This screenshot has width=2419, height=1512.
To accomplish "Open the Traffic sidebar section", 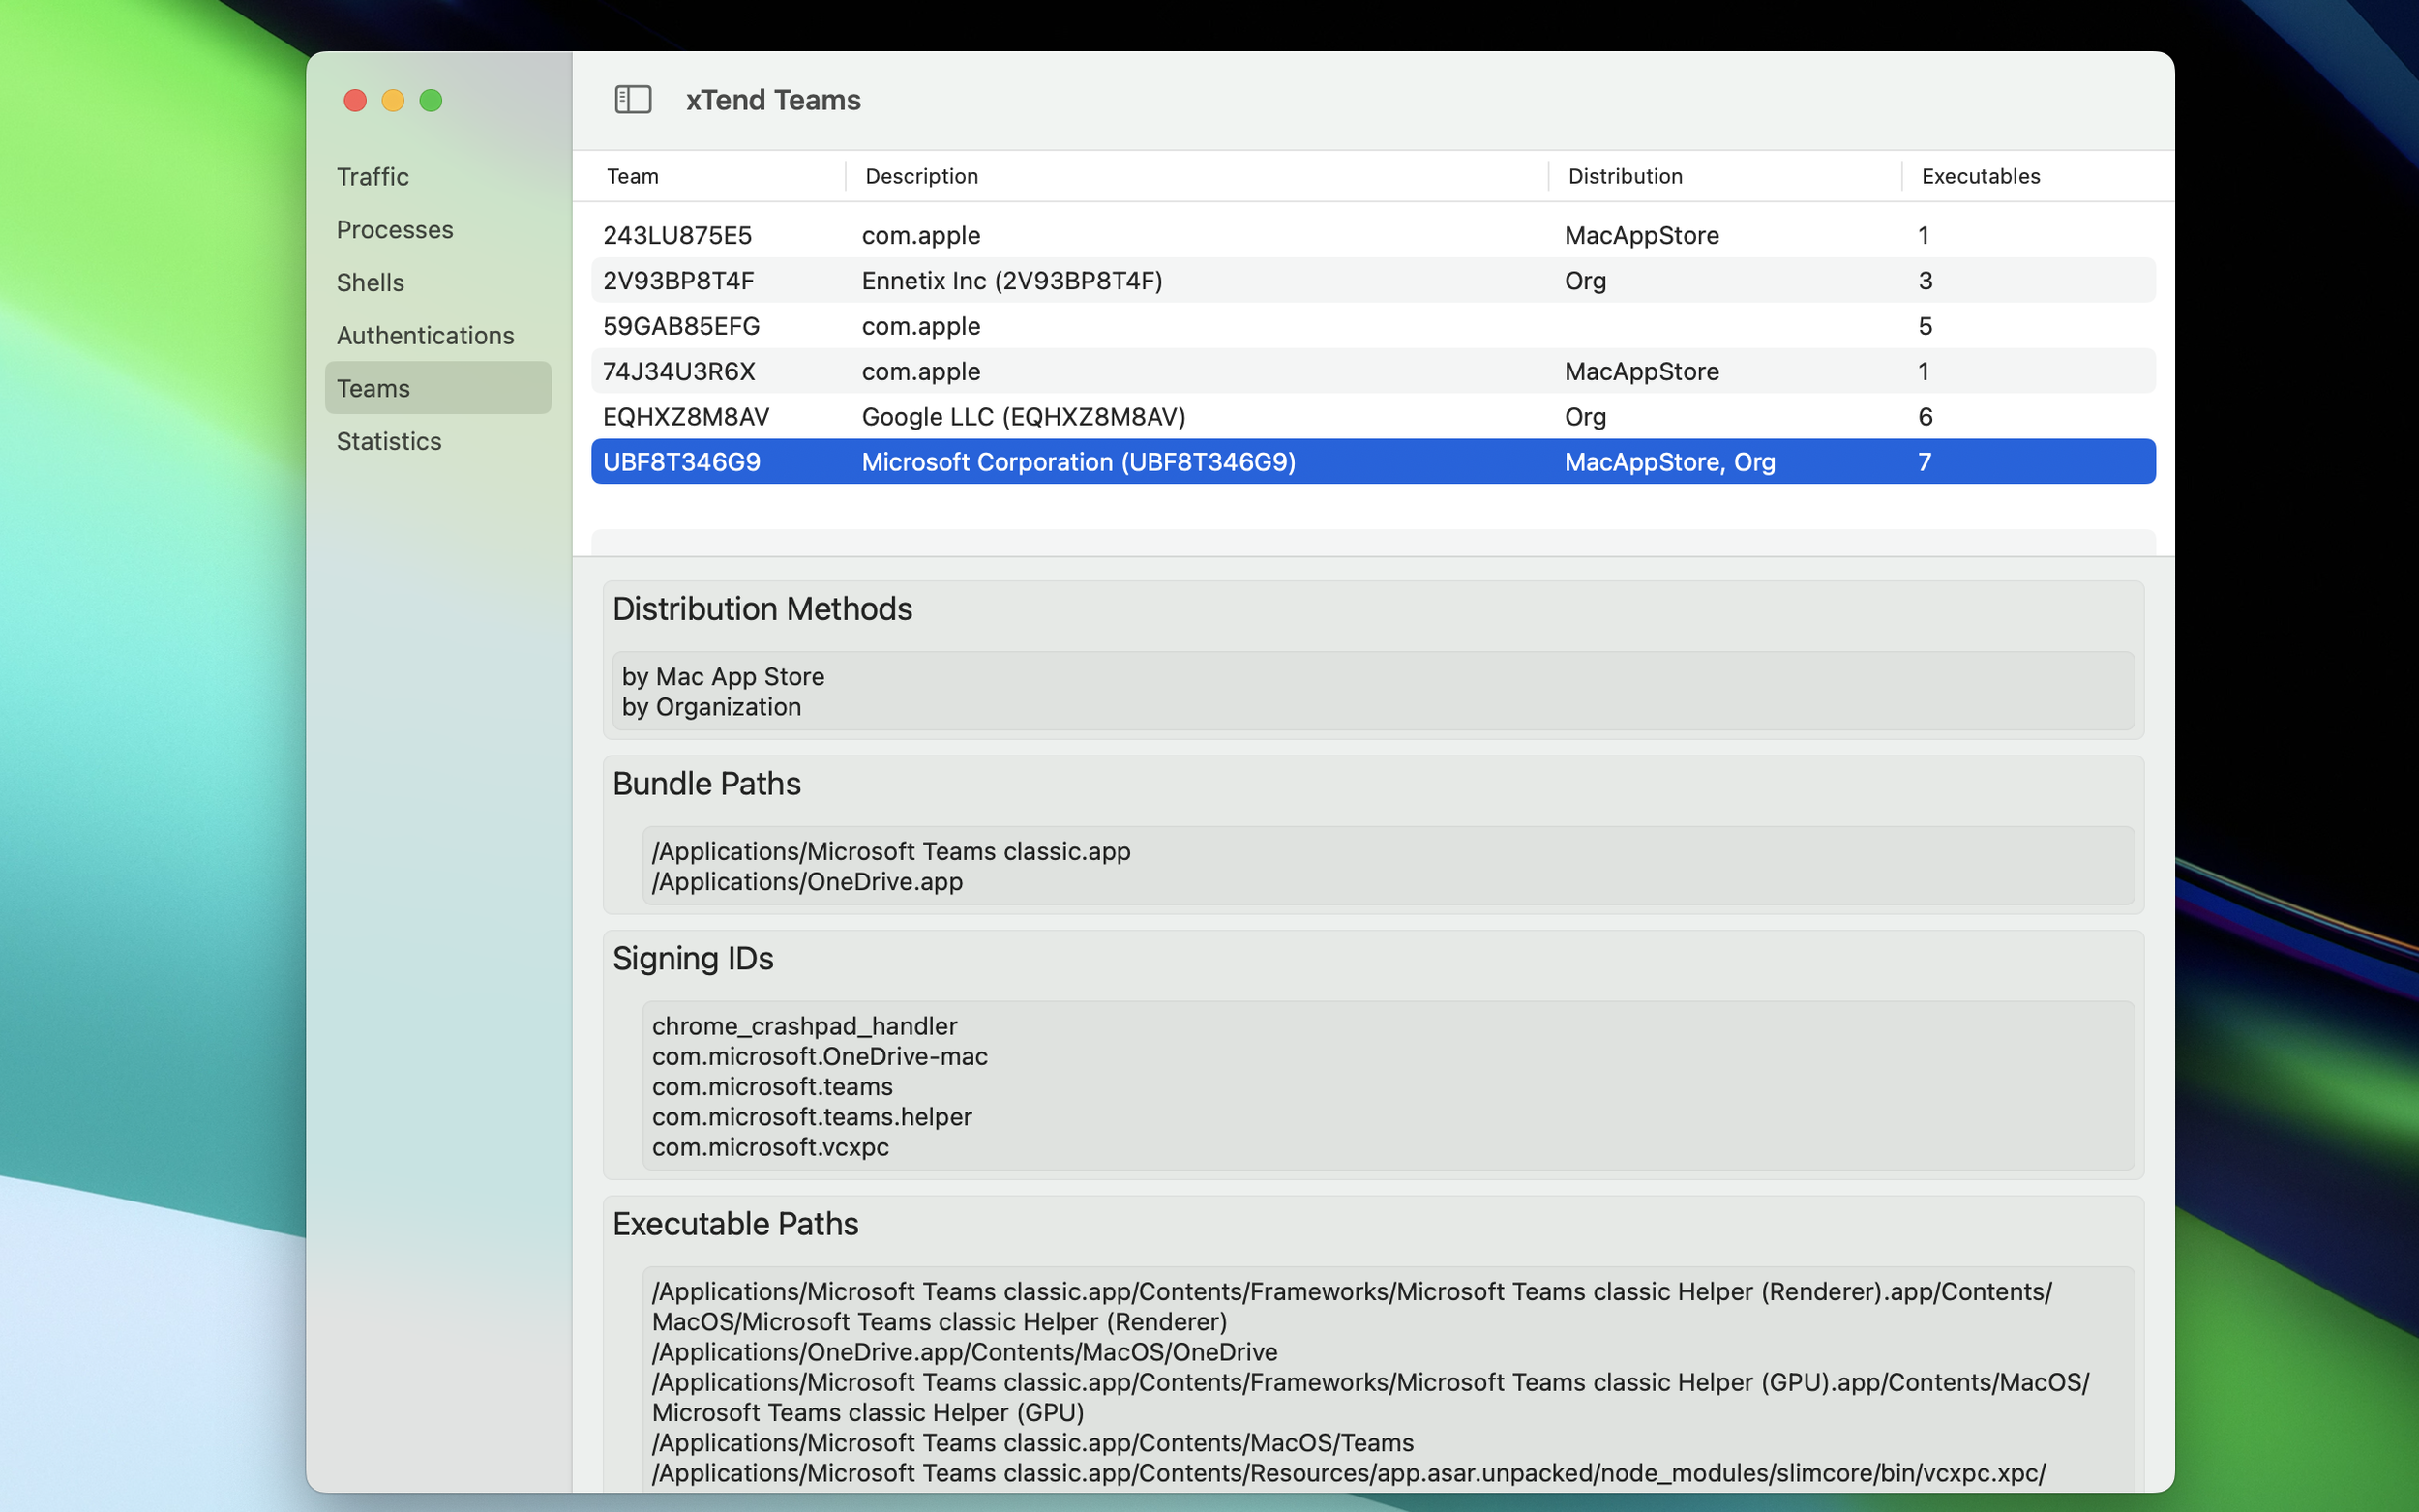I will pyautogui.click(x=373, y=177).
